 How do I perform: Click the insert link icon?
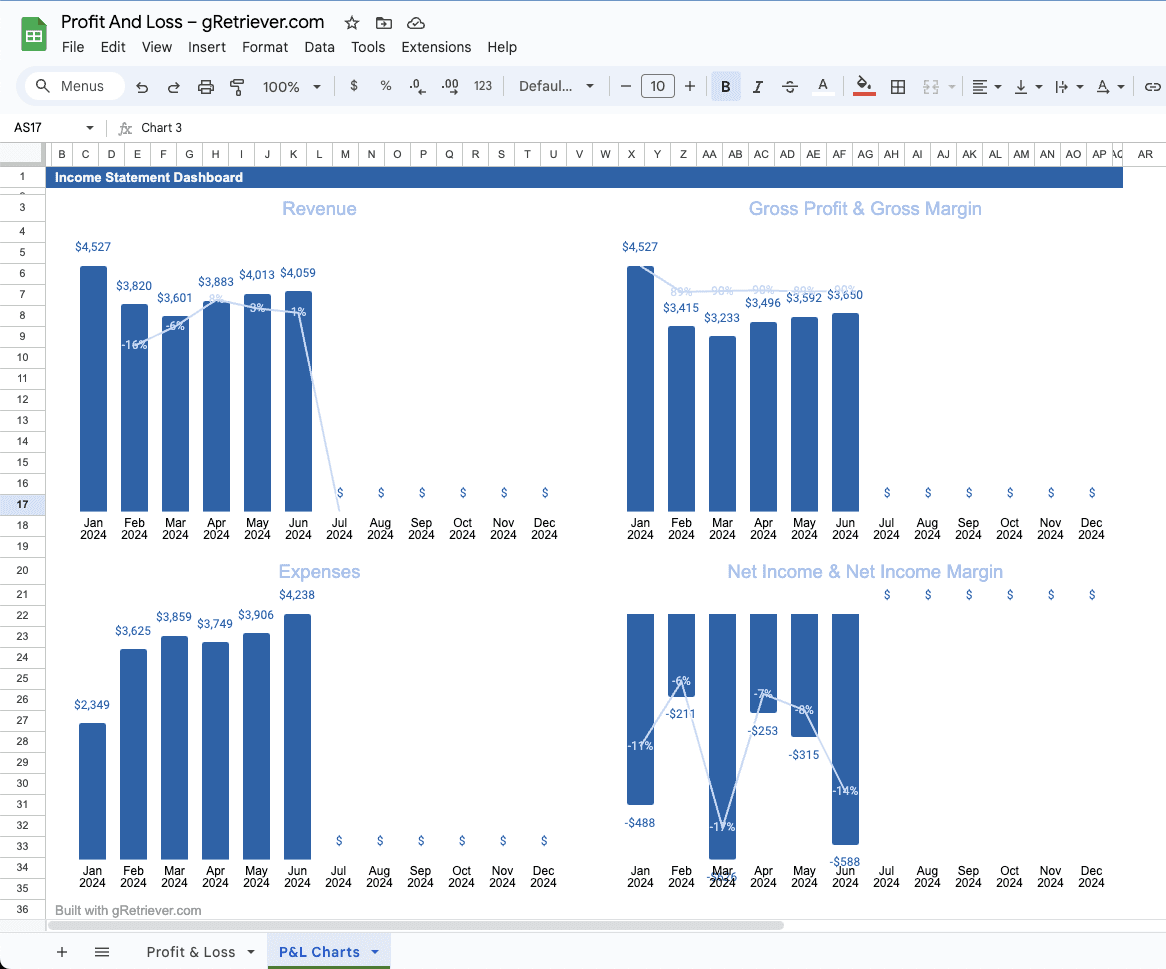click(x=1152, y=87)
